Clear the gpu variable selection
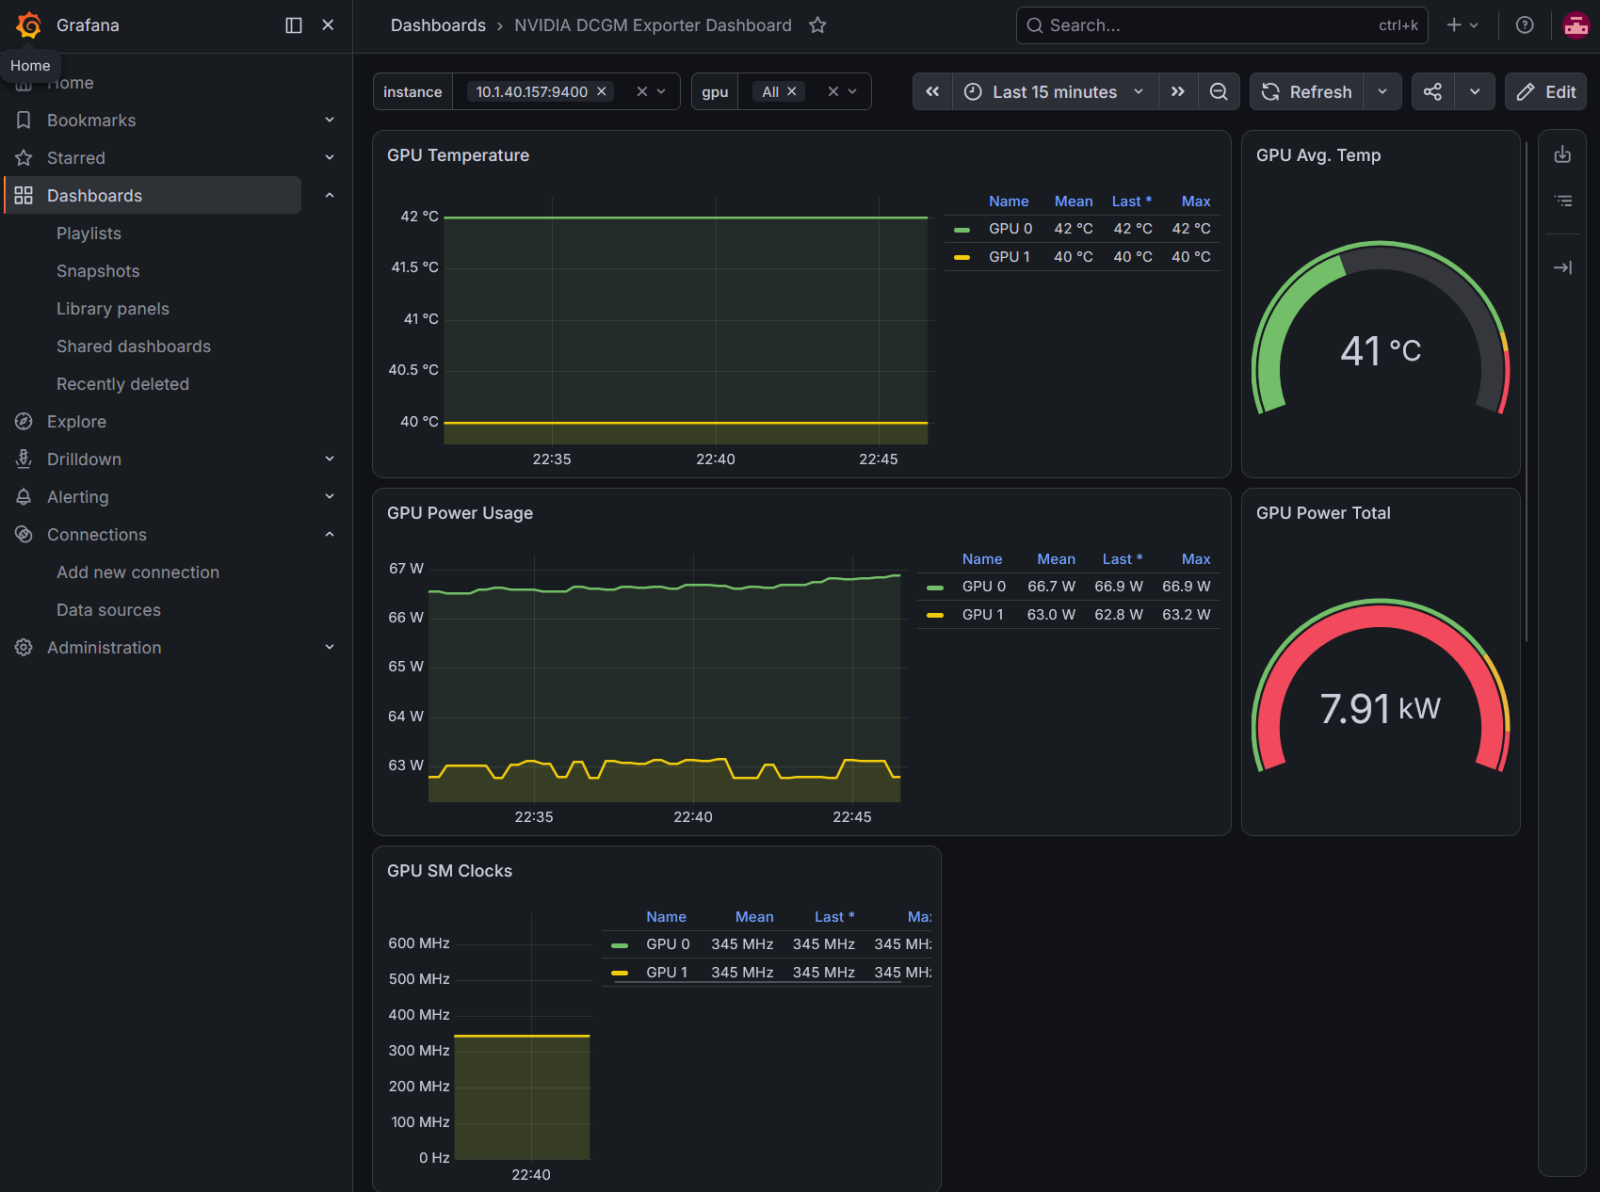 pyautogui.click(x=833, y=92)
